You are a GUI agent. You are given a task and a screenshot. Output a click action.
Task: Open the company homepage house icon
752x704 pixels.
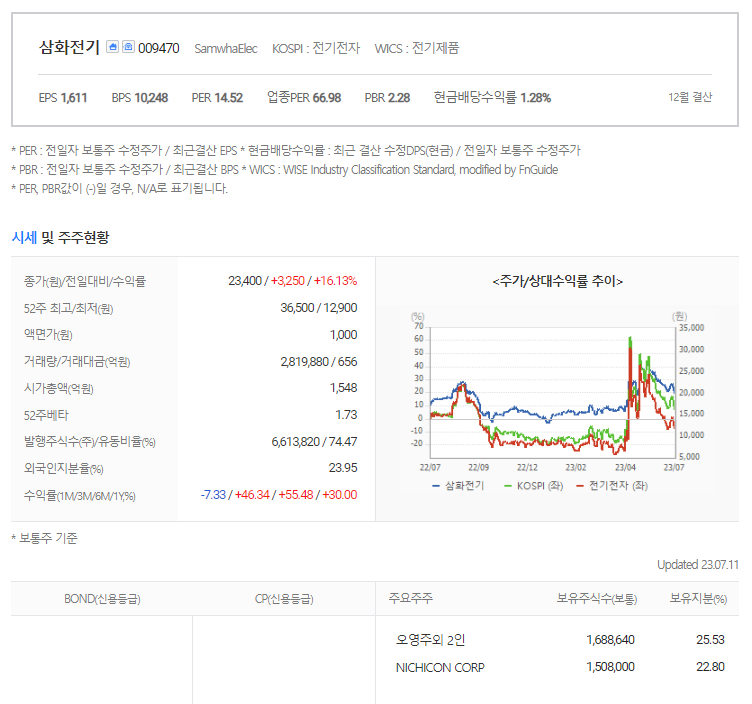click(112, 47)
